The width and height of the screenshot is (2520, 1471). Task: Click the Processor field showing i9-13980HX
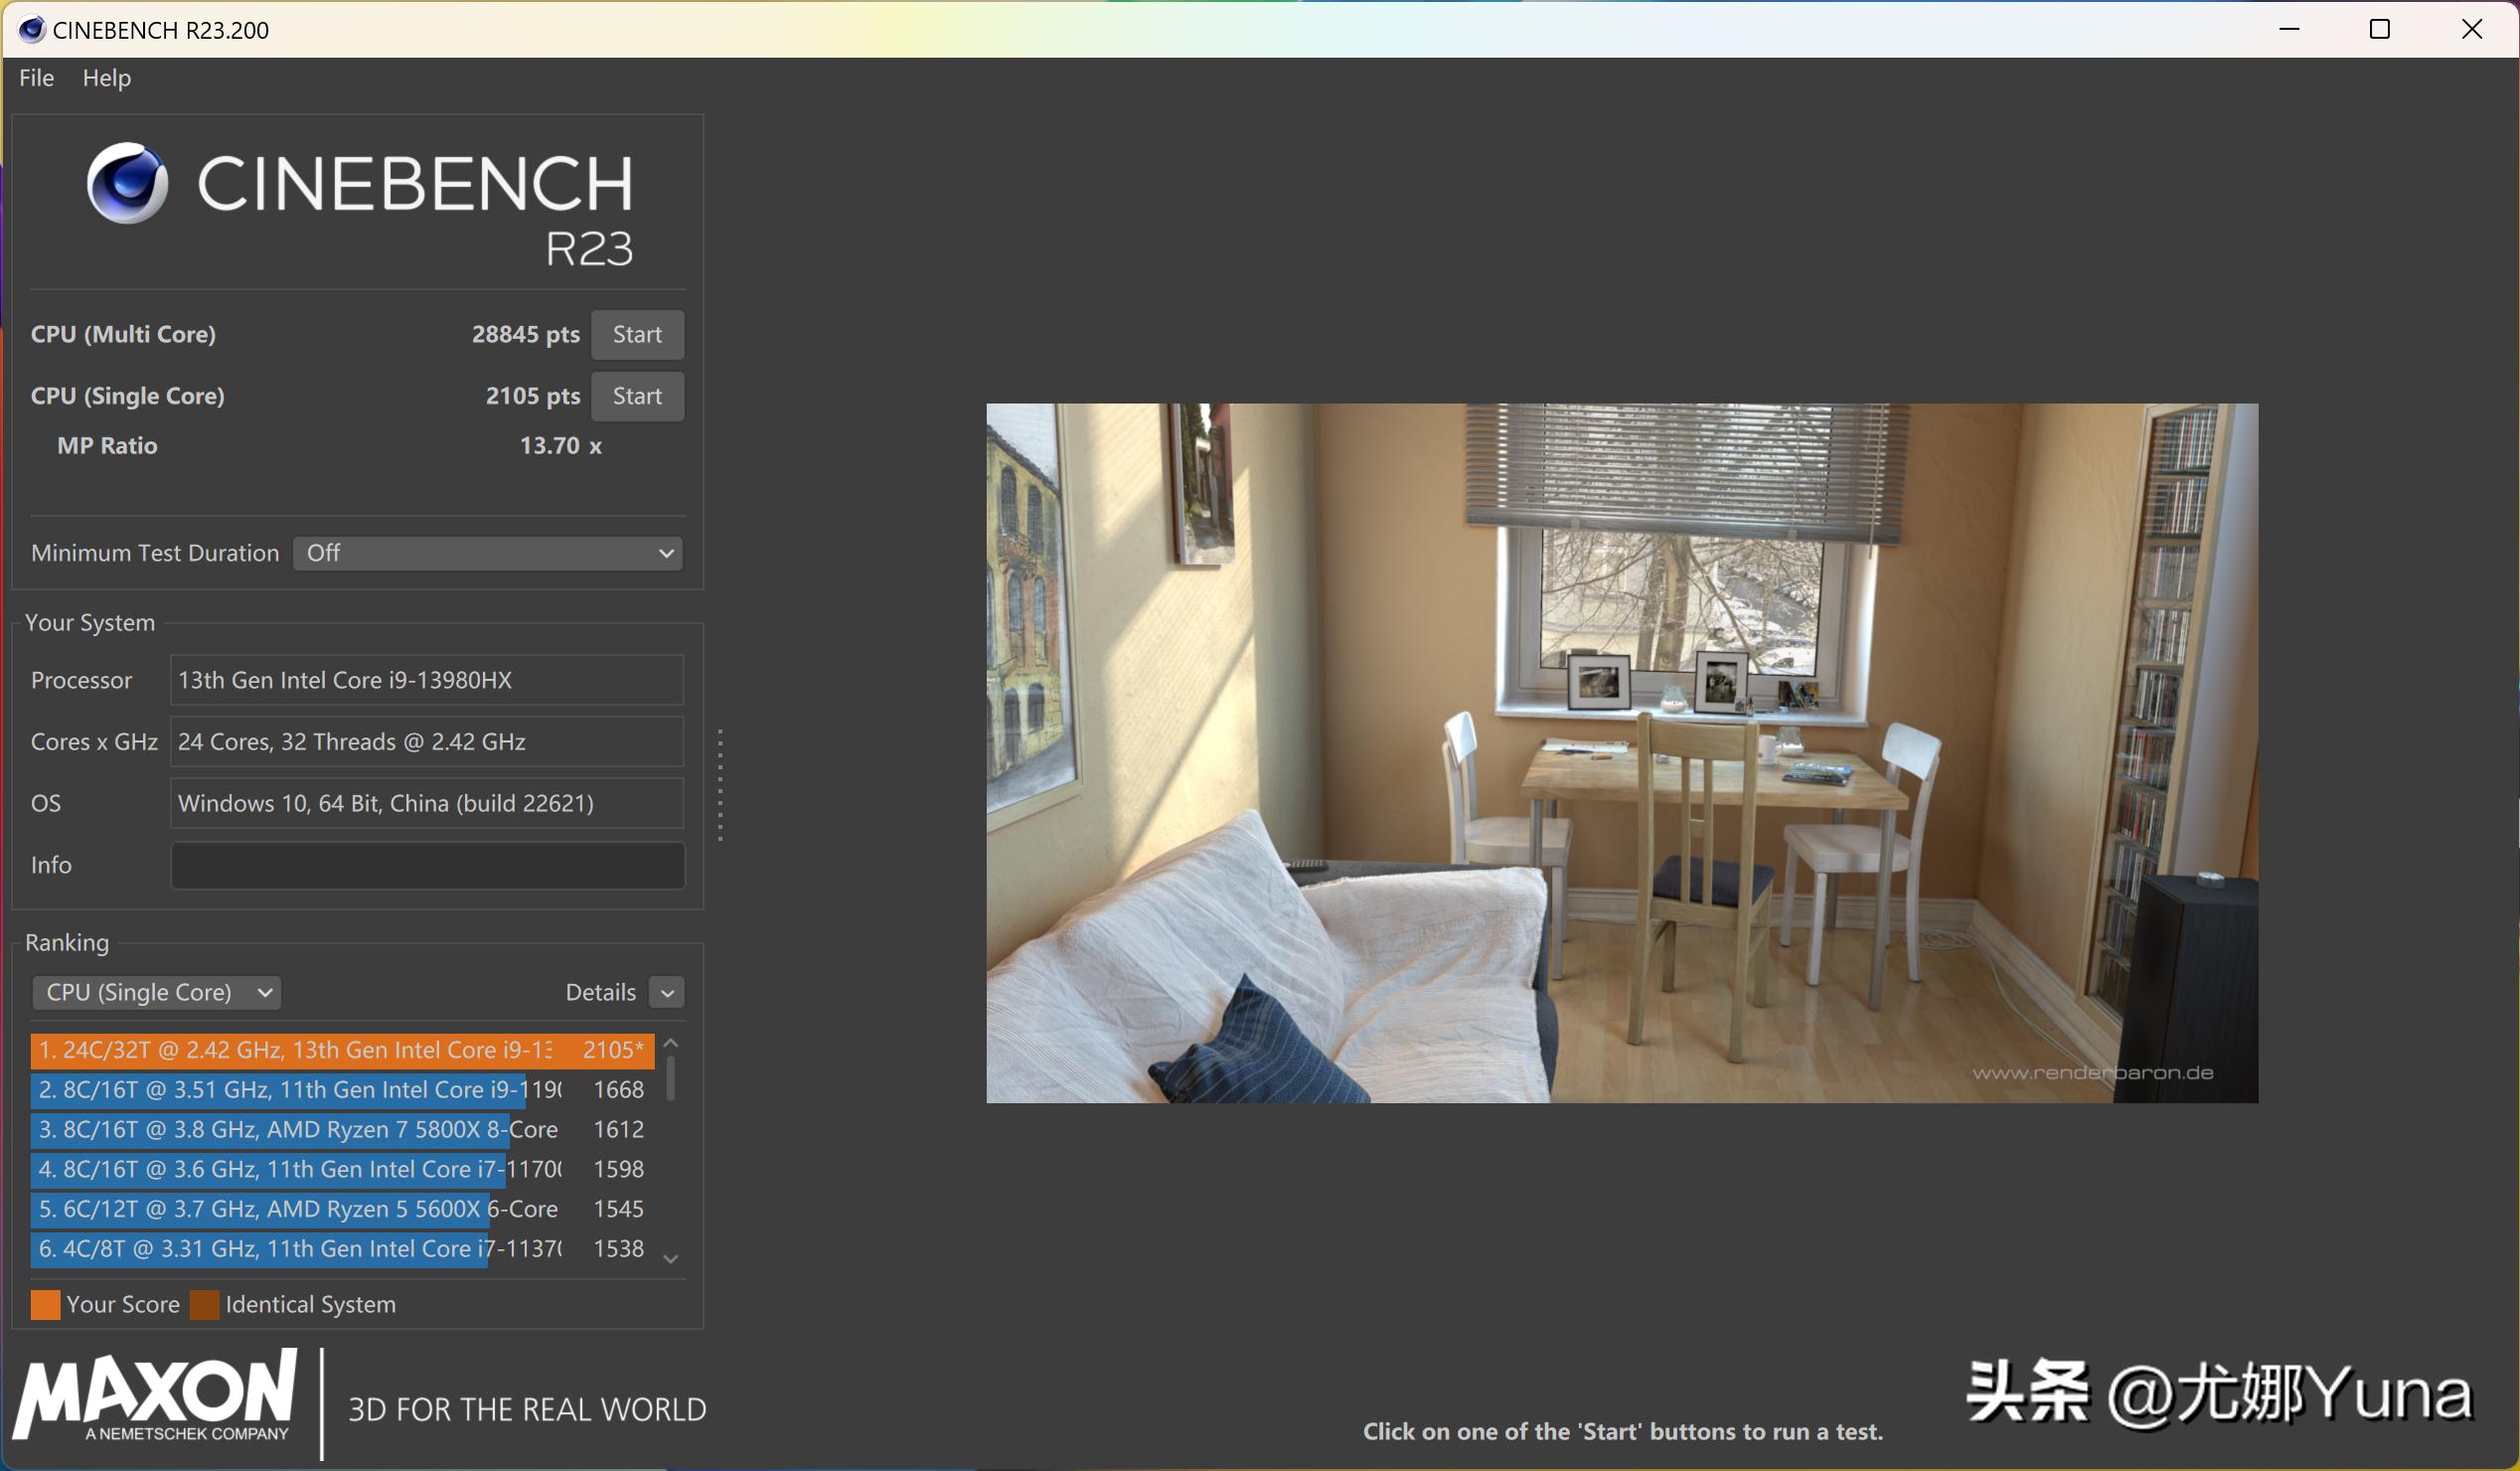click(427, 680)
